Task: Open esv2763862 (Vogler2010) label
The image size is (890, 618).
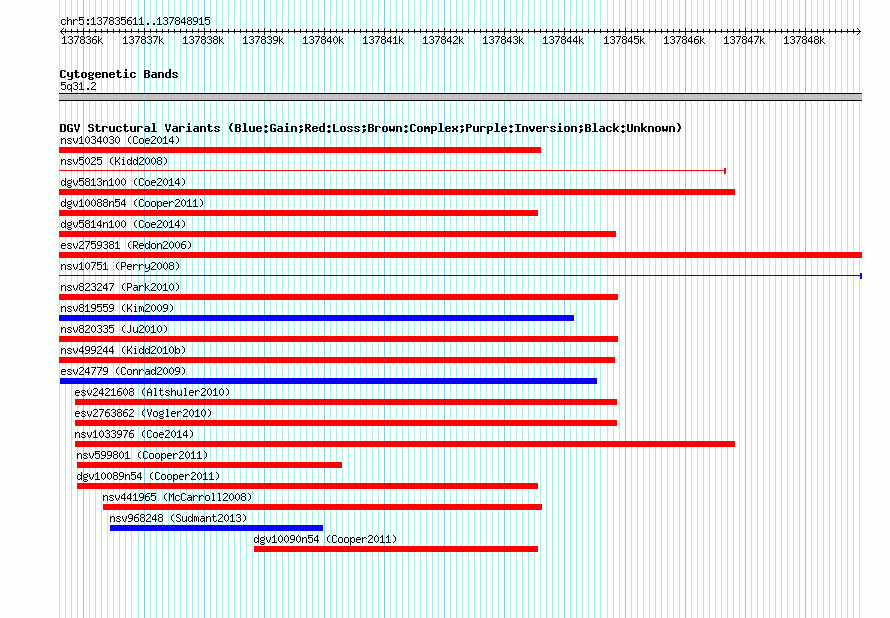Action: coord(143,413)
